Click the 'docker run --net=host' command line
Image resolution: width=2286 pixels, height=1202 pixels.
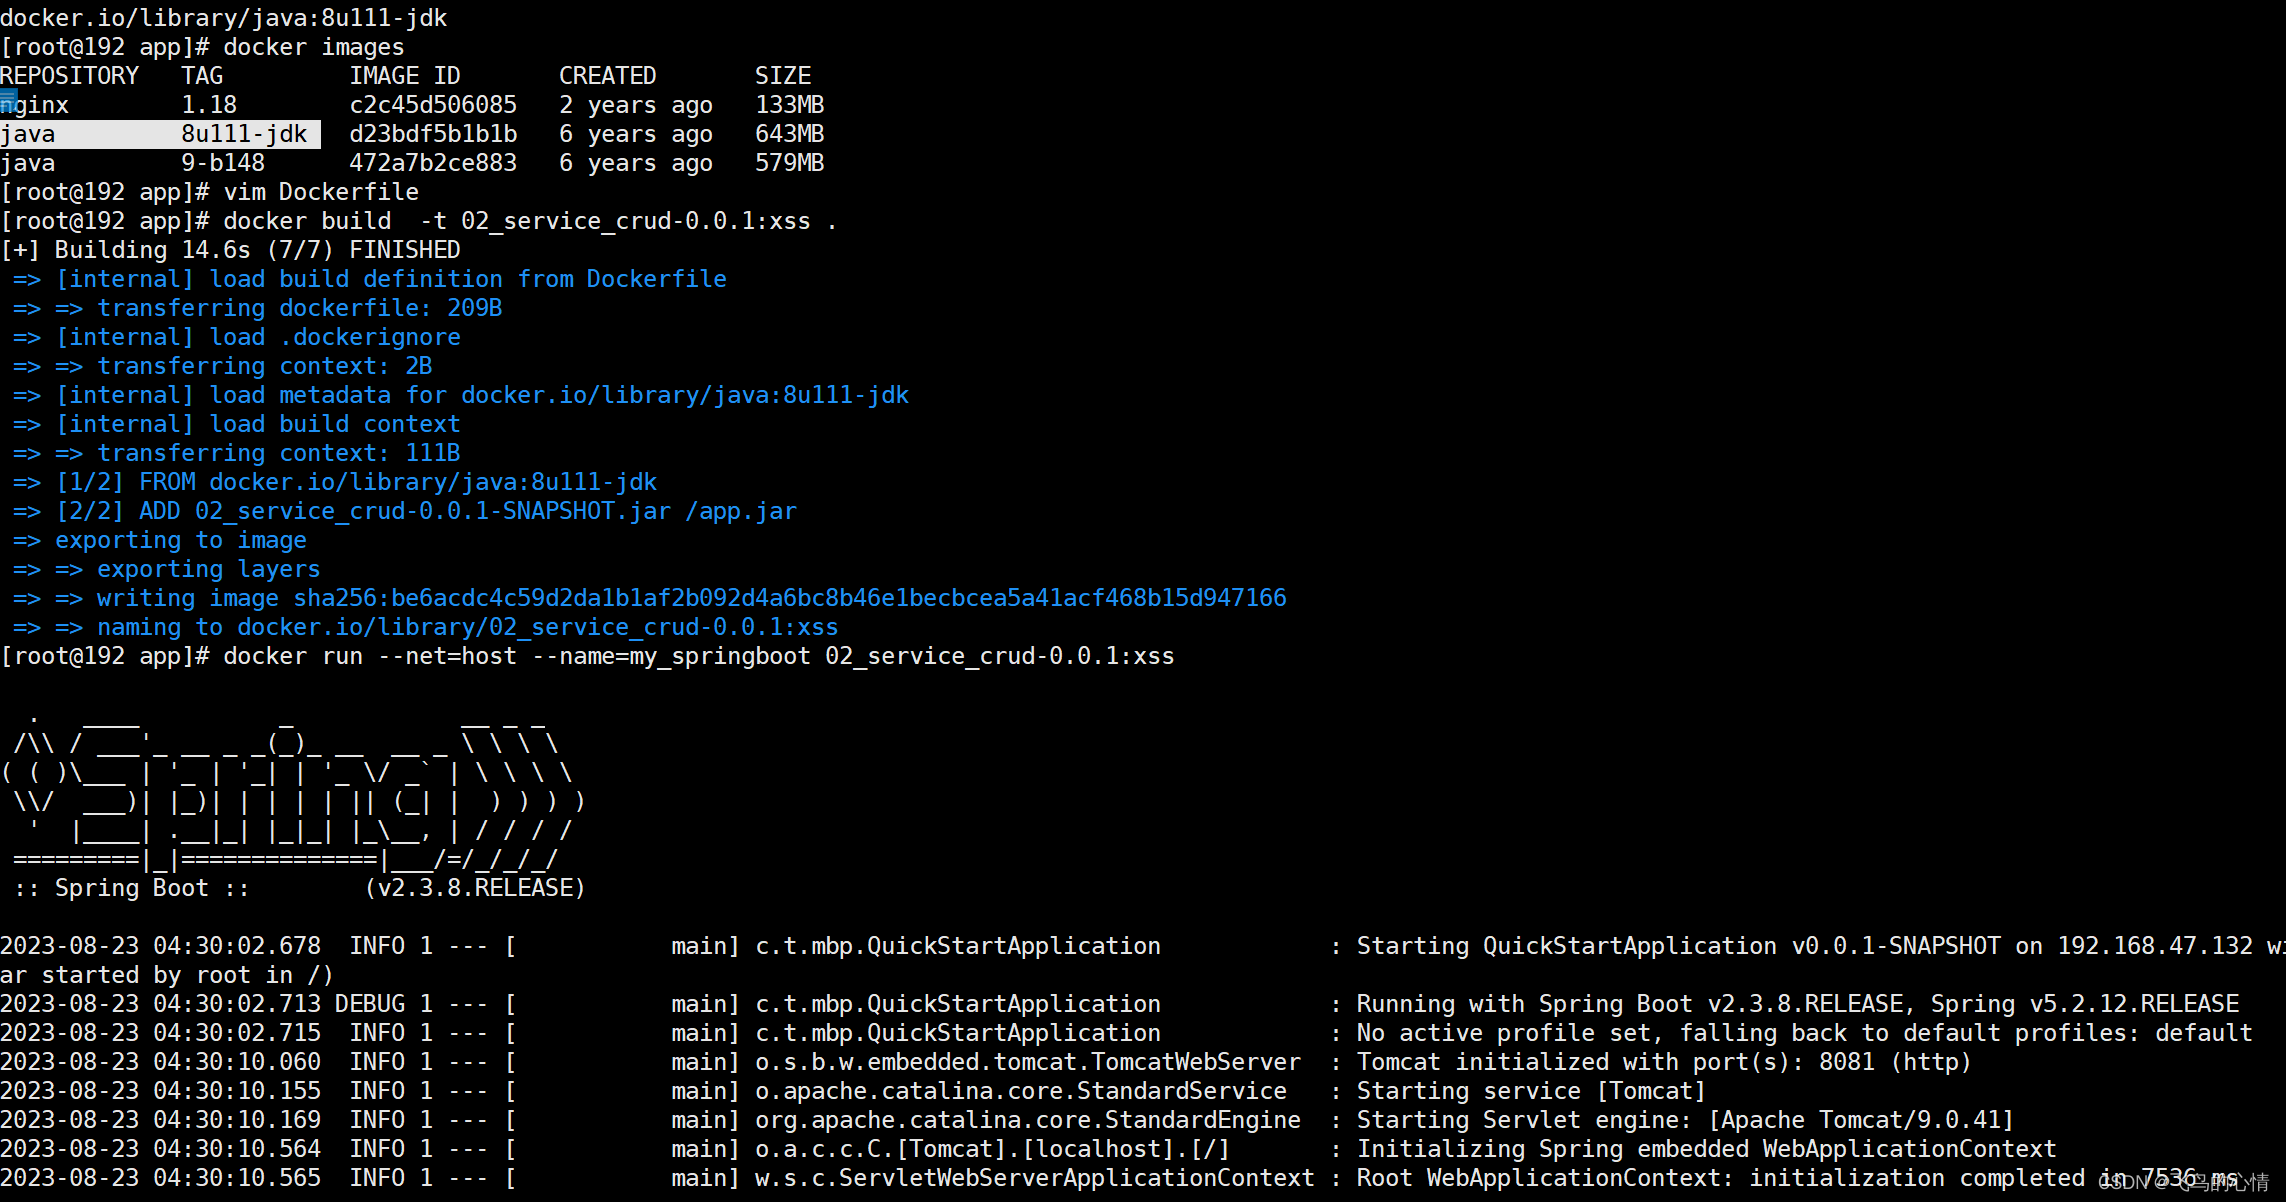pos(698,656)
